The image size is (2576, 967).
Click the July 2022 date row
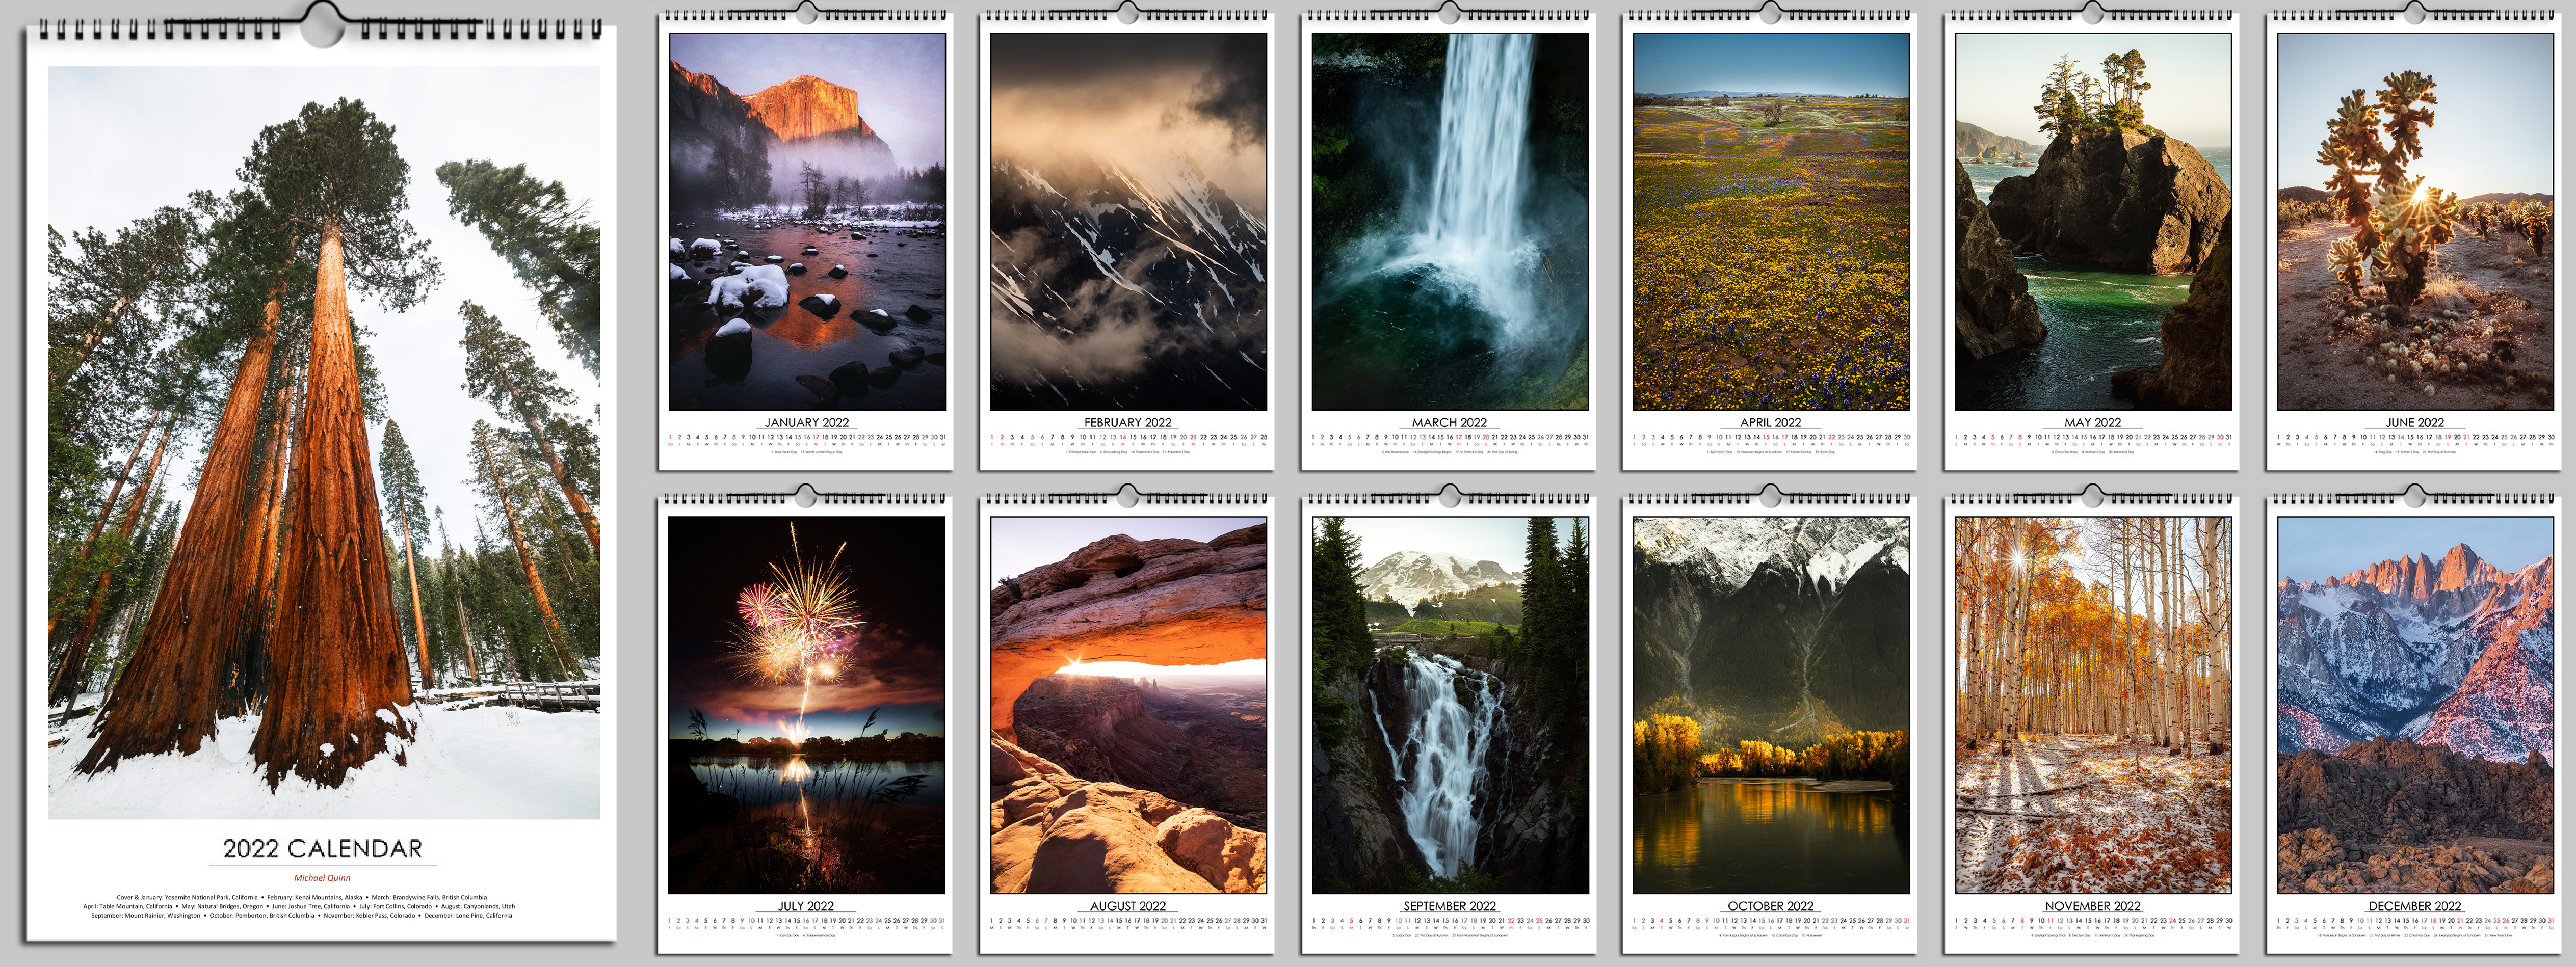806,920
